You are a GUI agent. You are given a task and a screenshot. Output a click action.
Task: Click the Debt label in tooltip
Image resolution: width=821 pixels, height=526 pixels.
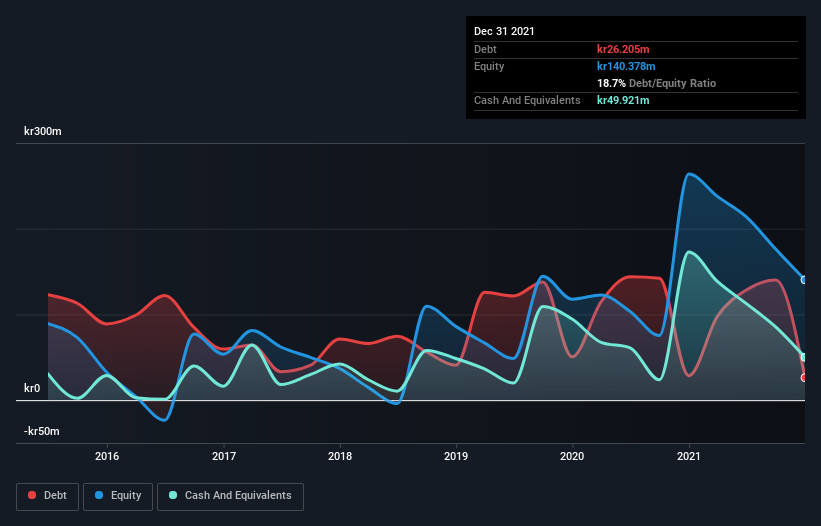point(485,49)
